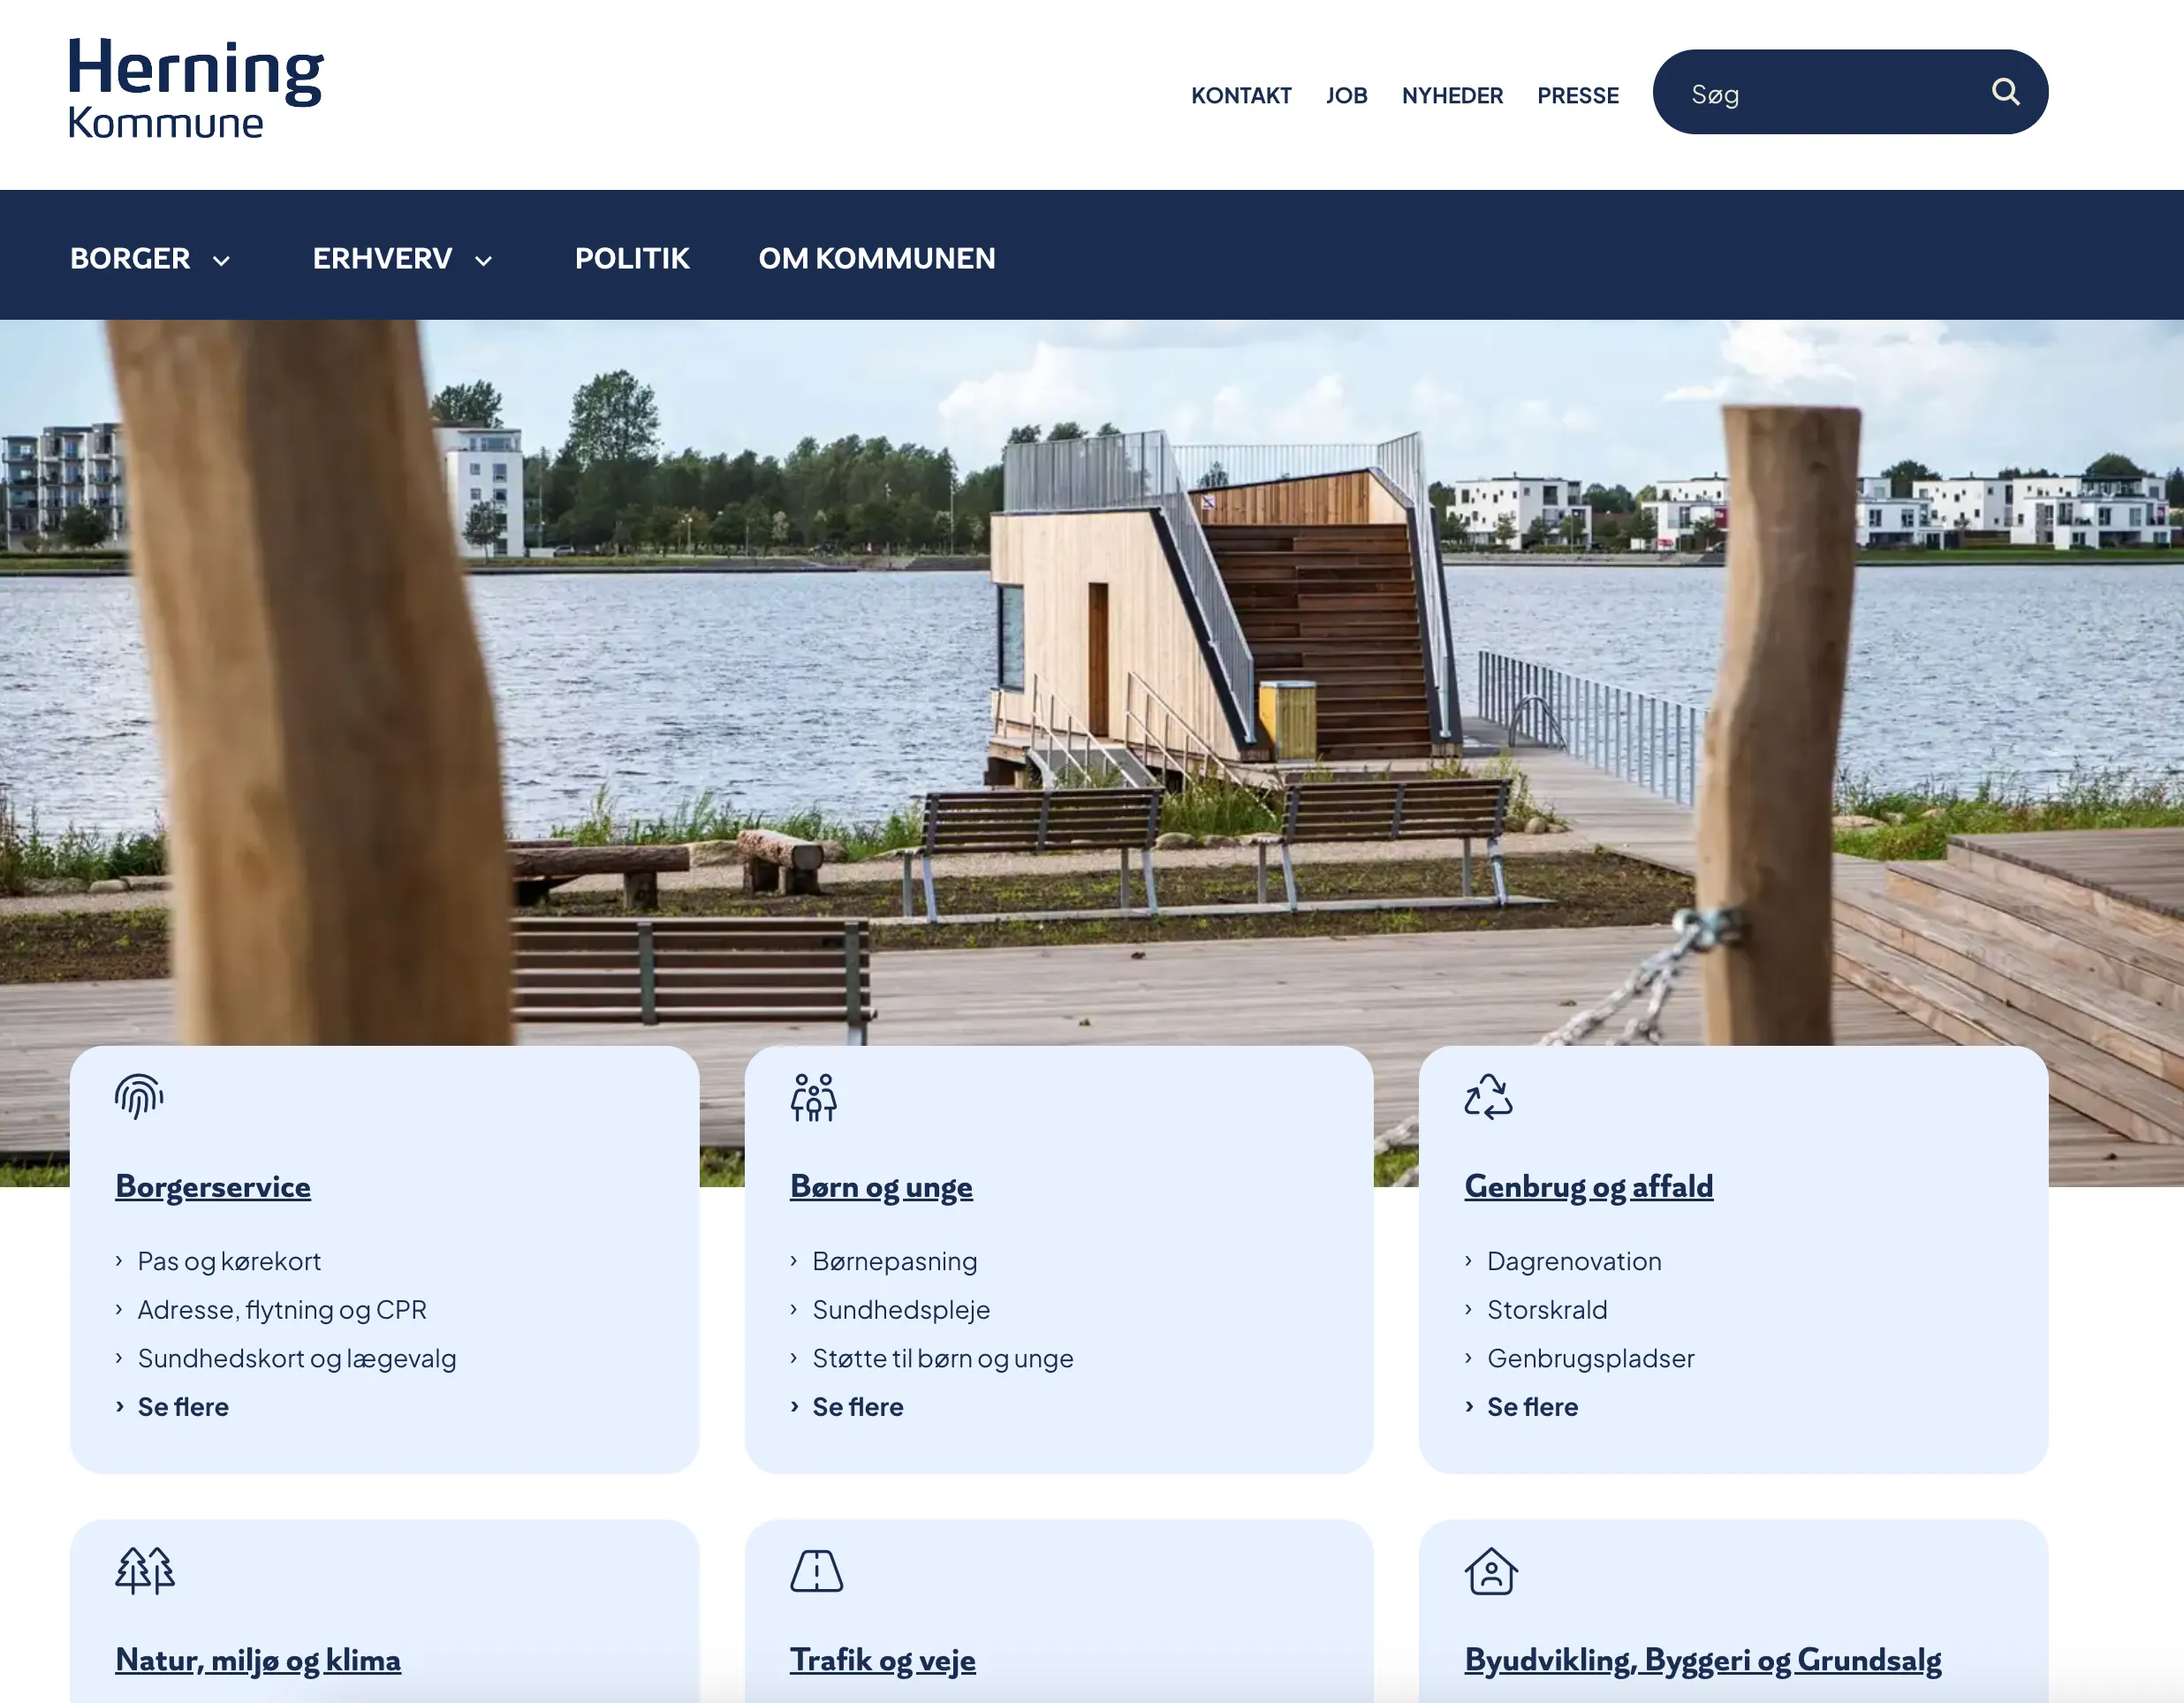This screenshot has height=1703, width=2184.
Task: Click the recycling icon above Genbrug og affald
Action: point(1488,1097)
